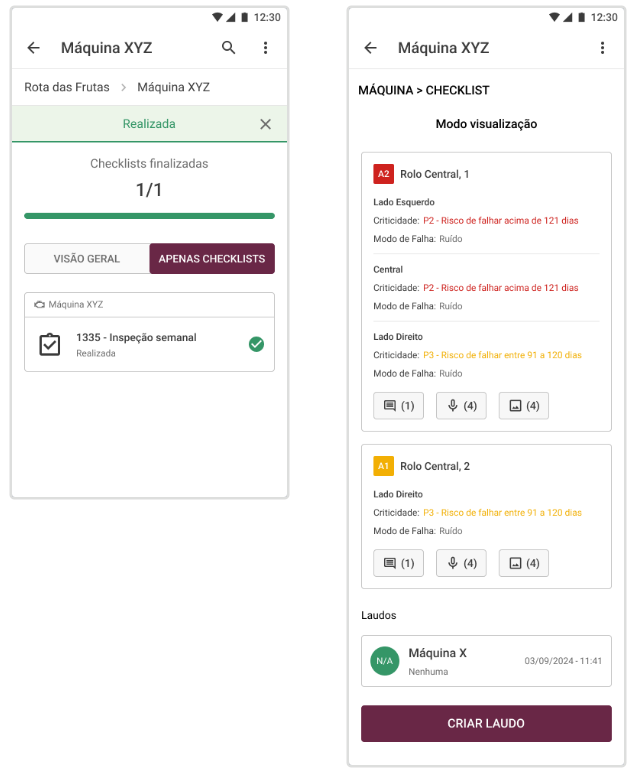The height and width of the screenshot is (773, 644).
Task: Open overflow menu beside the search icon
Action: [x=265, y=48]
